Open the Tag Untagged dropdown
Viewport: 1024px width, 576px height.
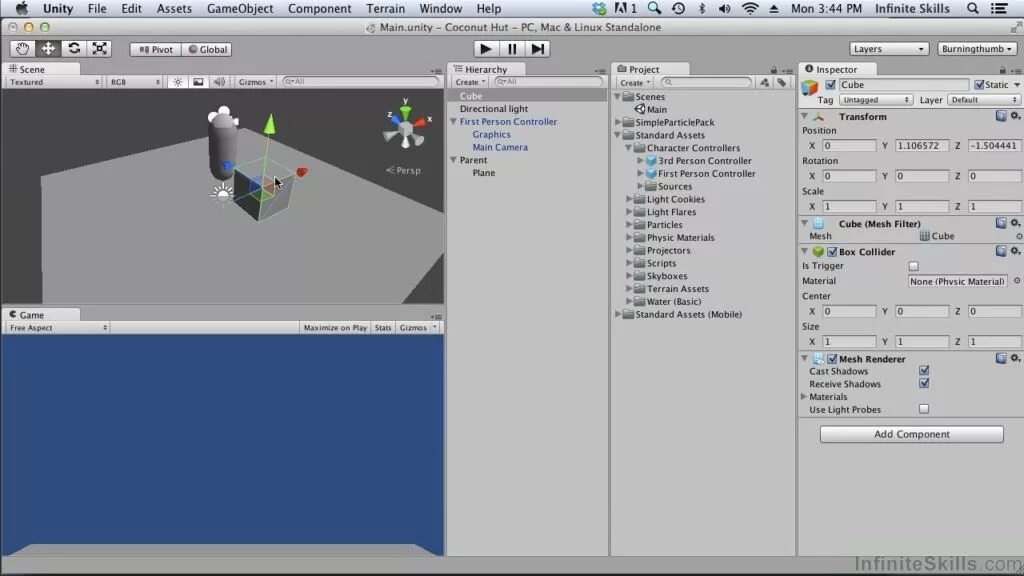(875, 100)
